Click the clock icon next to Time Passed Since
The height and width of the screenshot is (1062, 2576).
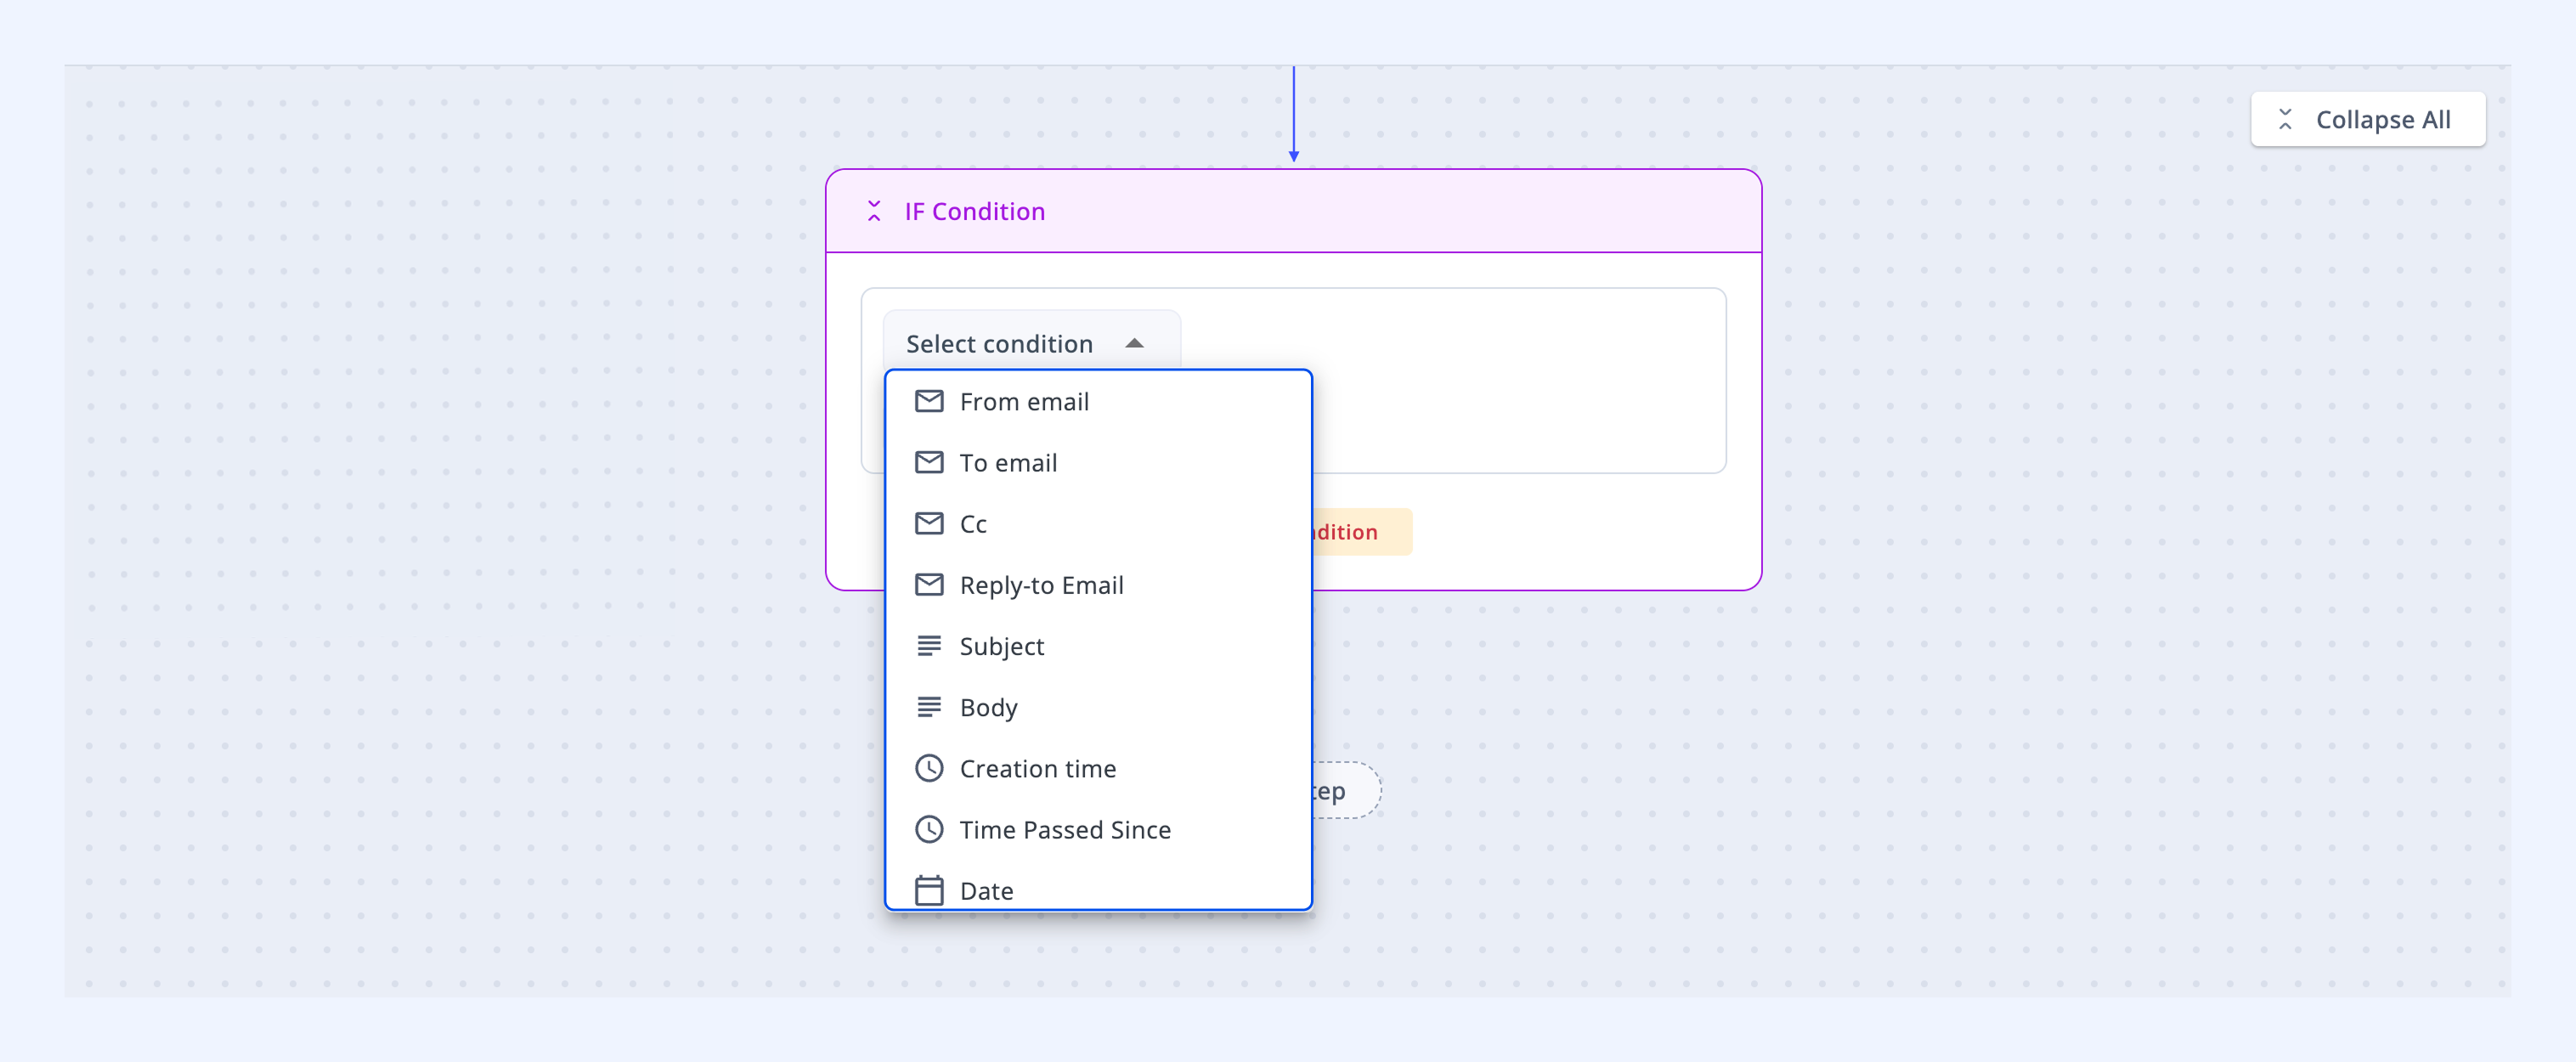tap(929, 829)
